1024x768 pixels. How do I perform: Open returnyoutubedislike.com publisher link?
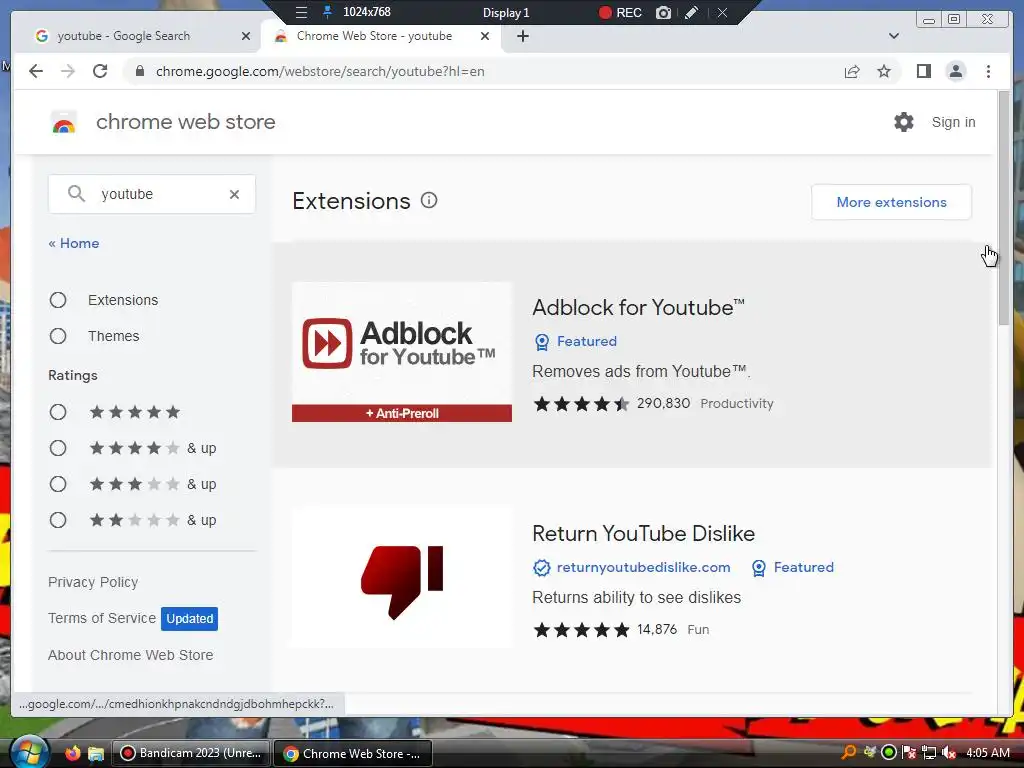643,568
